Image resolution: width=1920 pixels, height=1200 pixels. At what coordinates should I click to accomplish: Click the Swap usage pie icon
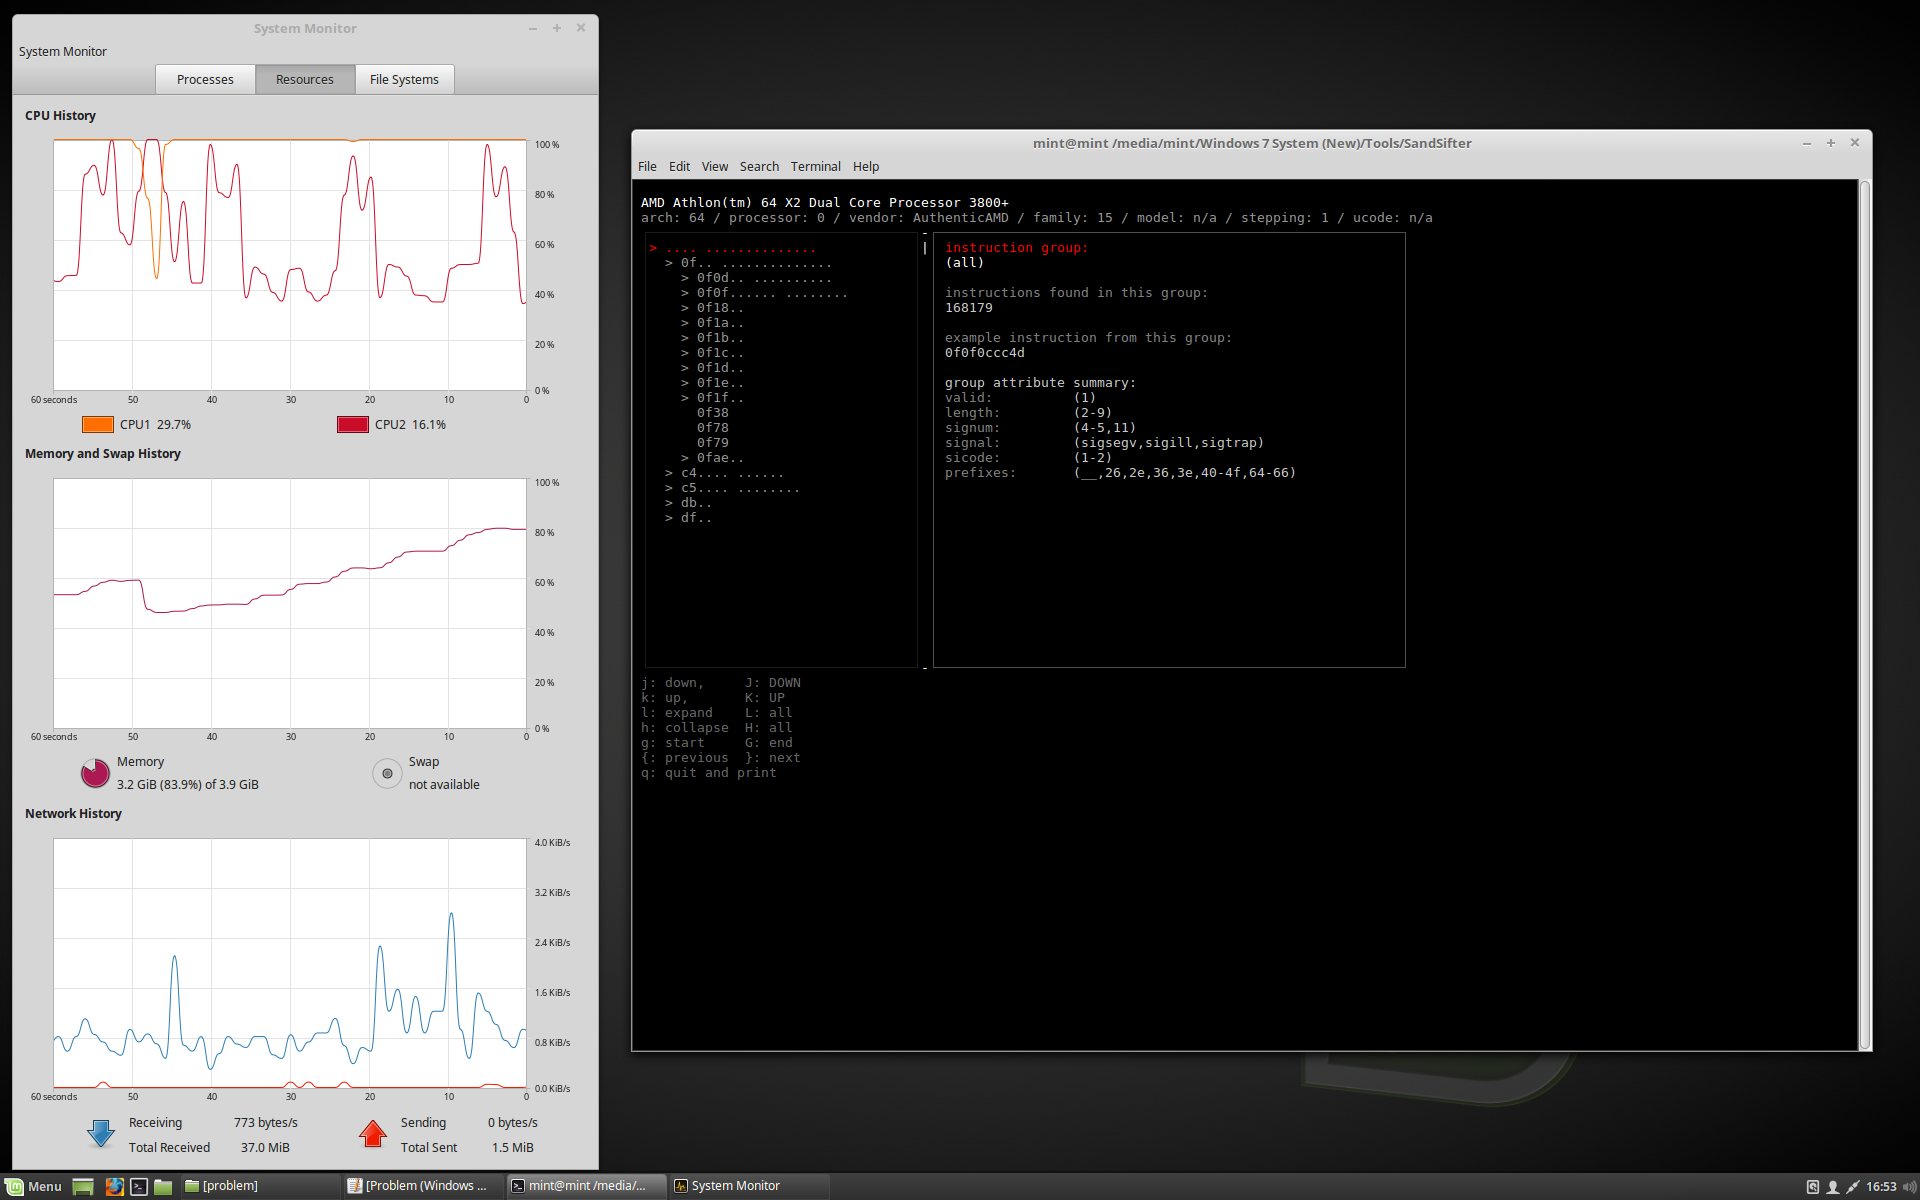pyautogui.click(x=387, y=773)
